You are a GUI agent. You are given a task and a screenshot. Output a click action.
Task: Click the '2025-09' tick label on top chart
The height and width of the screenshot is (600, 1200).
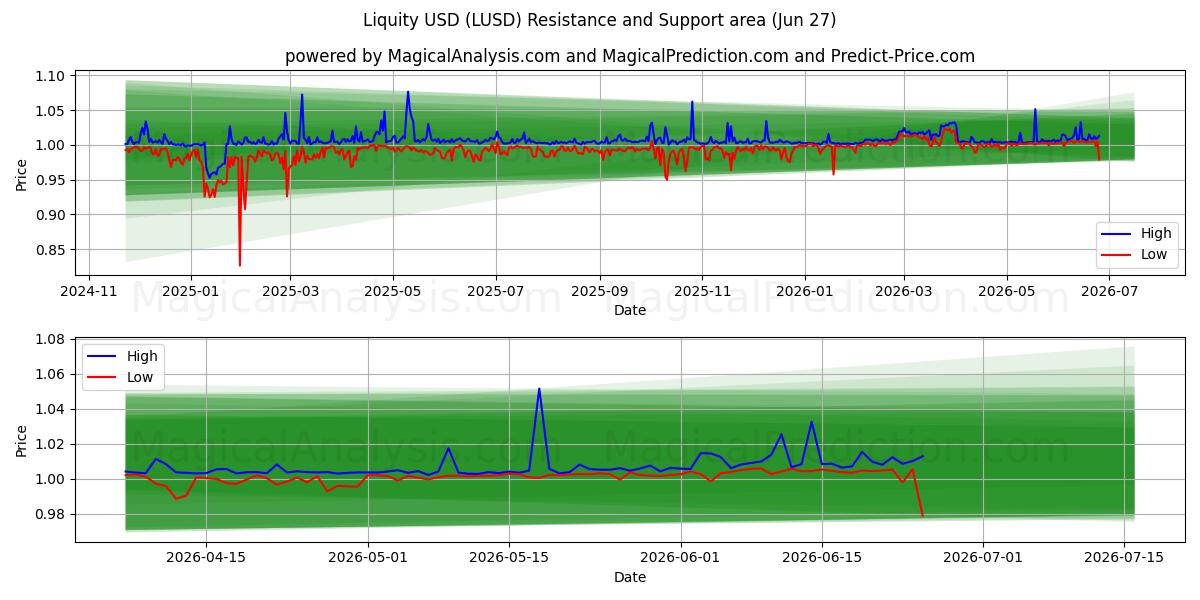[x=599, y=290]
